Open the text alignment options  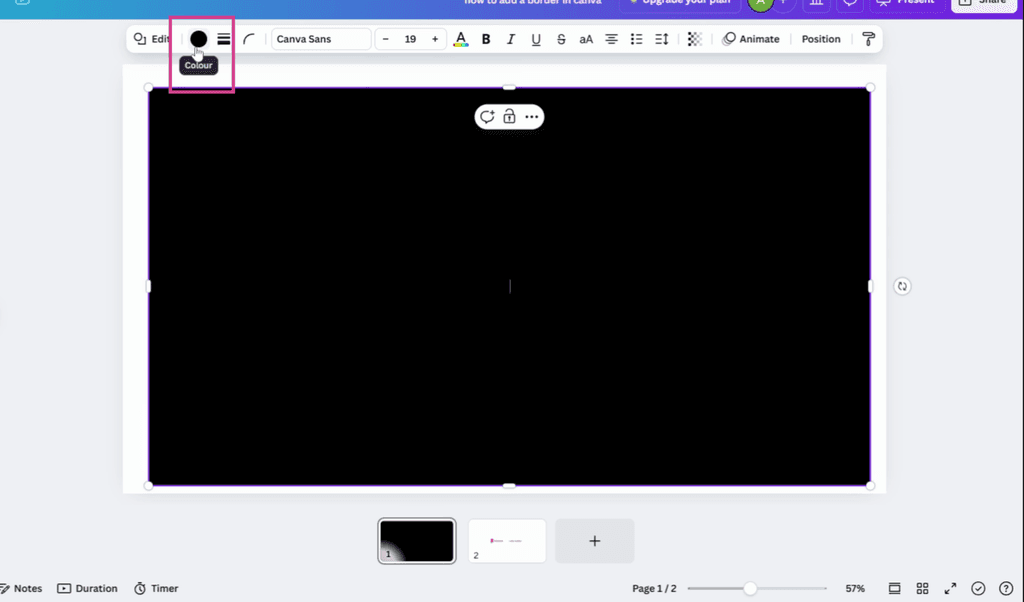[611, 38]
